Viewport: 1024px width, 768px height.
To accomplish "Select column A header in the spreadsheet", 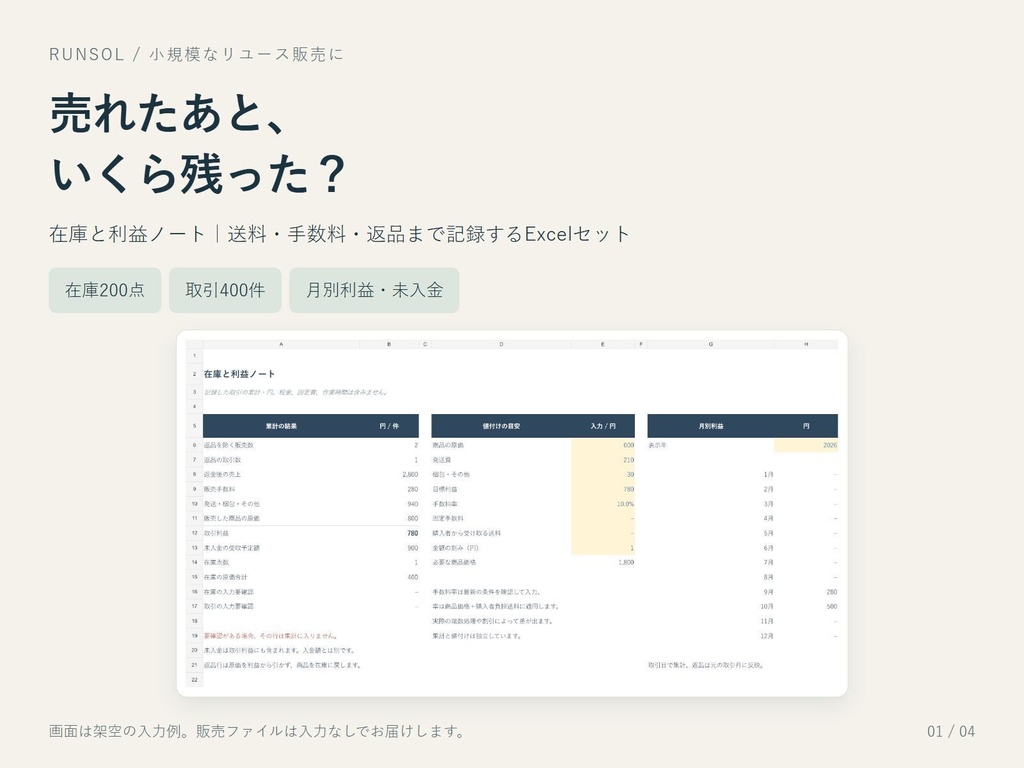I will click(x=281, y=344).
